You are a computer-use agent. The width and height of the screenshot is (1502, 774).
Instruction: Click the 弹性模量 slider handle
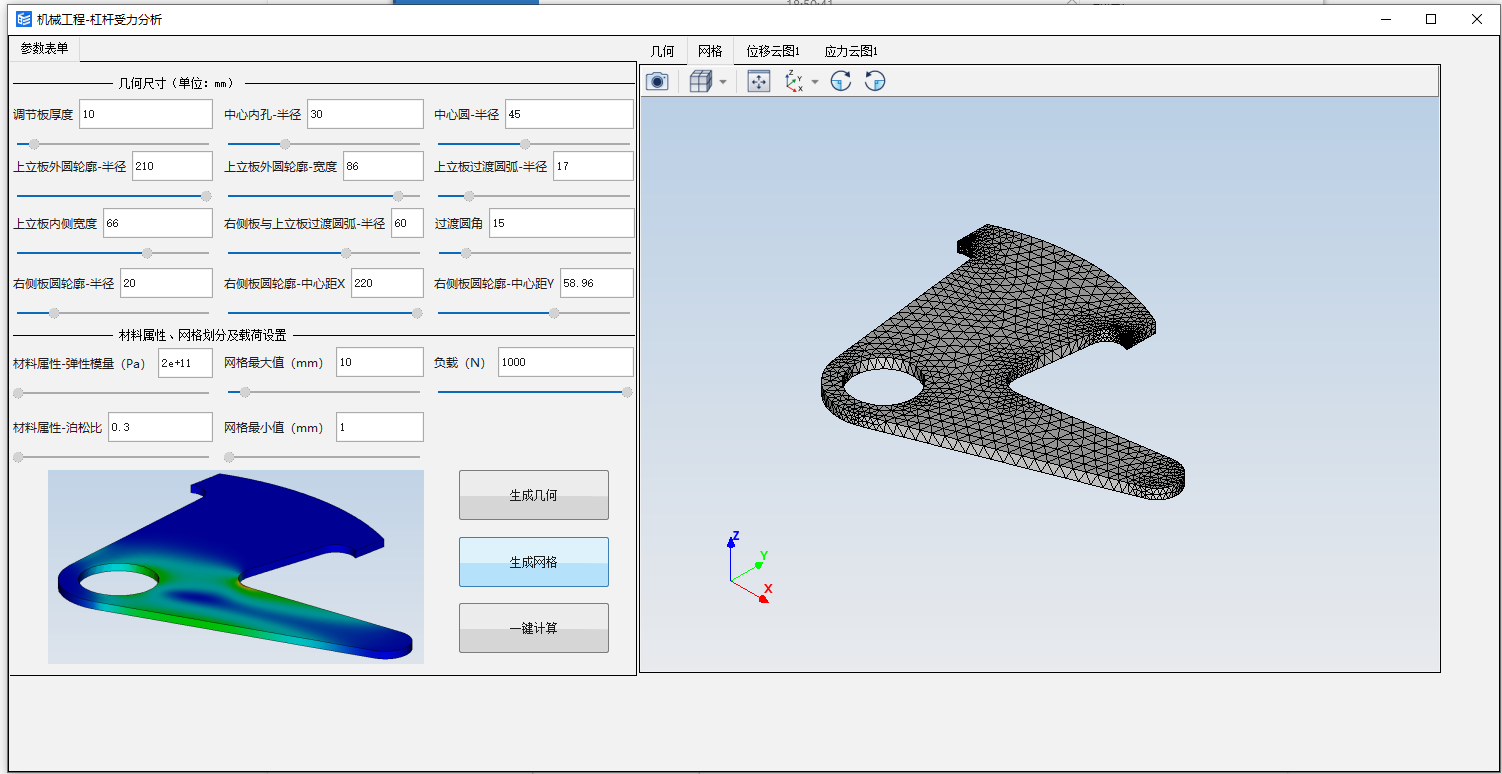pos(18,393)
